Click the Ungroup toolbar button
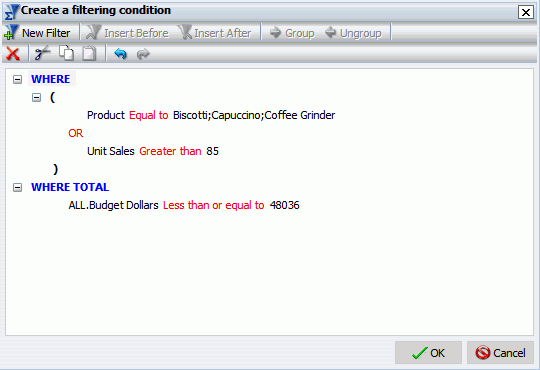The height and width of the screenshot is (370, 540). click(353, 33)
